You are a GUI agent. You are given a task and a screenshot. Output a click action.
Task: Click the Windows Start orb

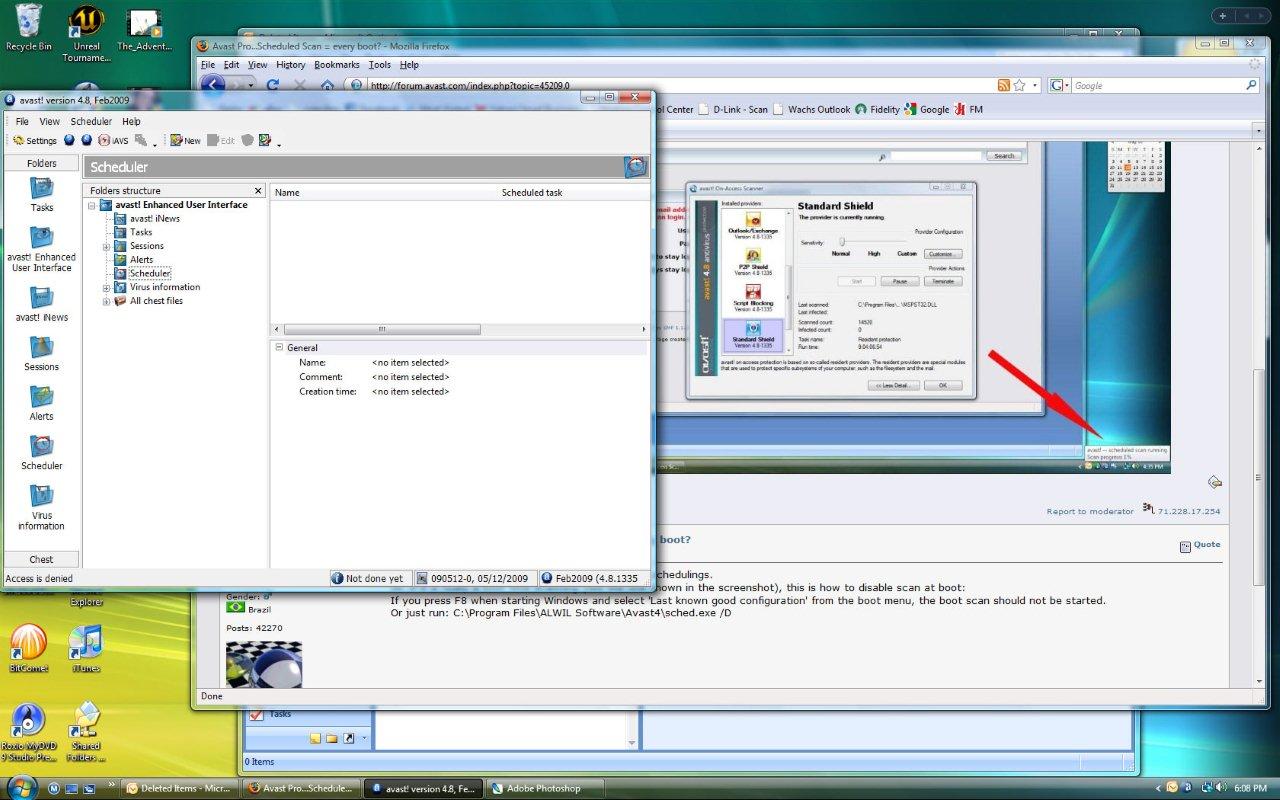coord(24,788)
